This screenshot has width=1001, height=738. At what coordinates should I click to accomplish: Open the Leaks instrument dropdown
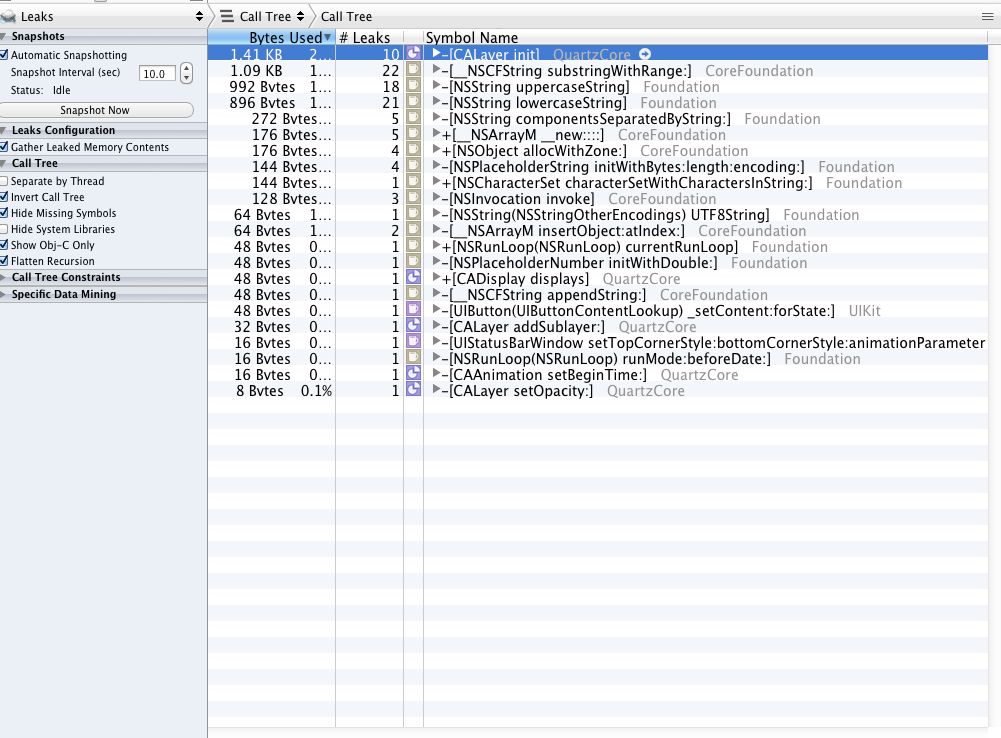coord(199,17)
